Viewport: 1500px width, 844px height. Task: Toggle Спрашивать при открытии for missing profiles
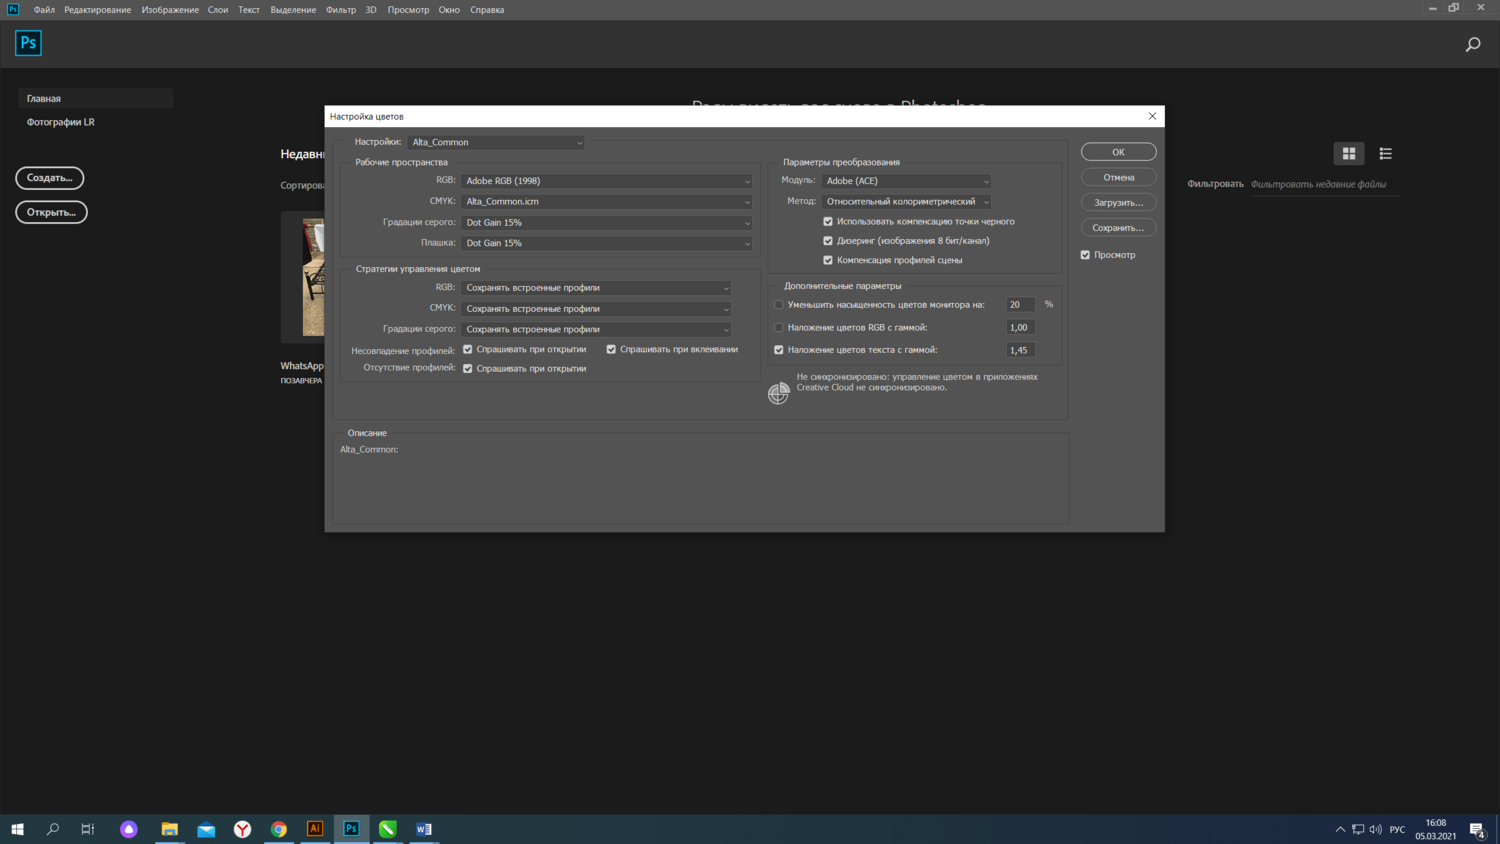point(468,369)
